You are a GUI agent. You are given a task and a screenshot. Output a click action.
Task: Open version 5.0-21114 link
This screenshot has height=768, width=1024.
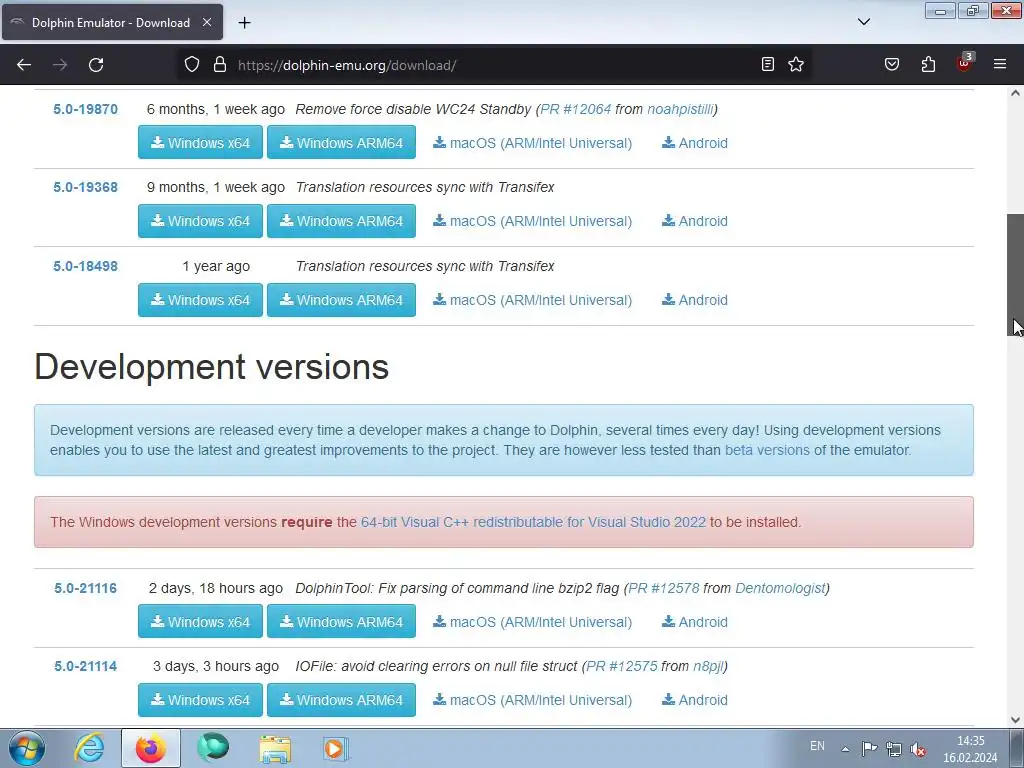(x=86, y=667)
